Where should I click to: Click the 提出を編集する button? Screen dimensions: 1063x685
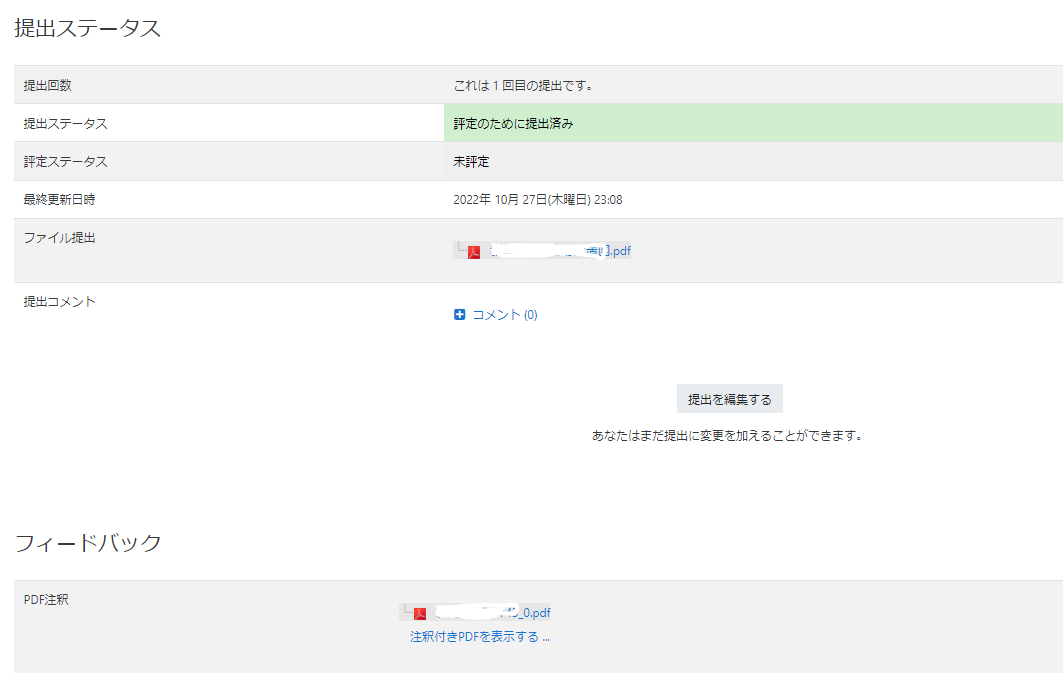732,398
